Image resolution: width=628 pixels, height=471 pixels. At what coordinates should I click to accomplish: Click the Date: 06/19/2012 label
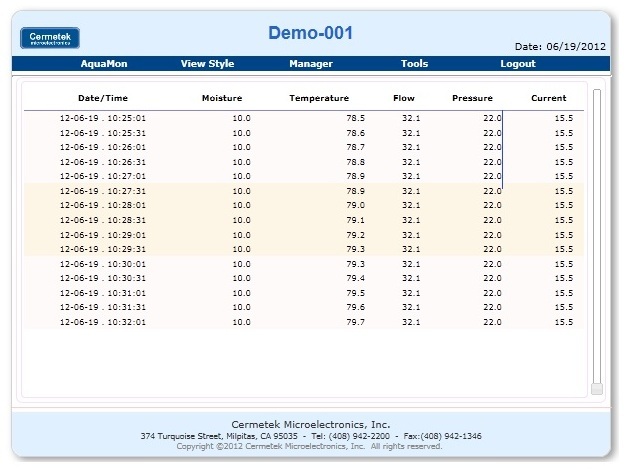coord(560,47)
